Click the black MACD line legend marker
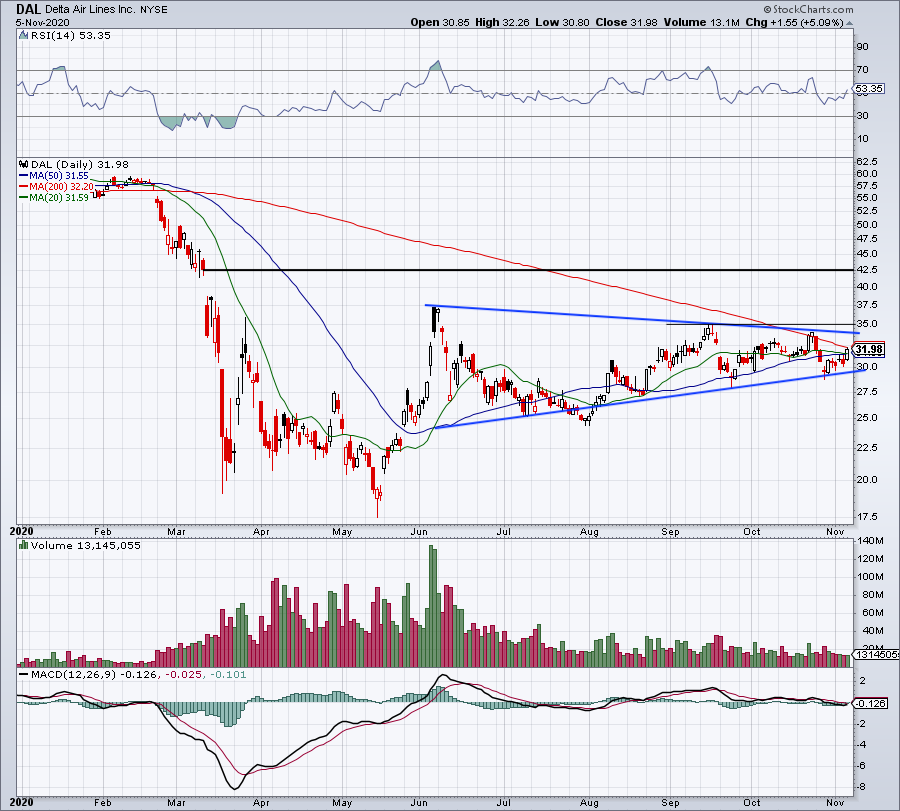 [24, 674]
